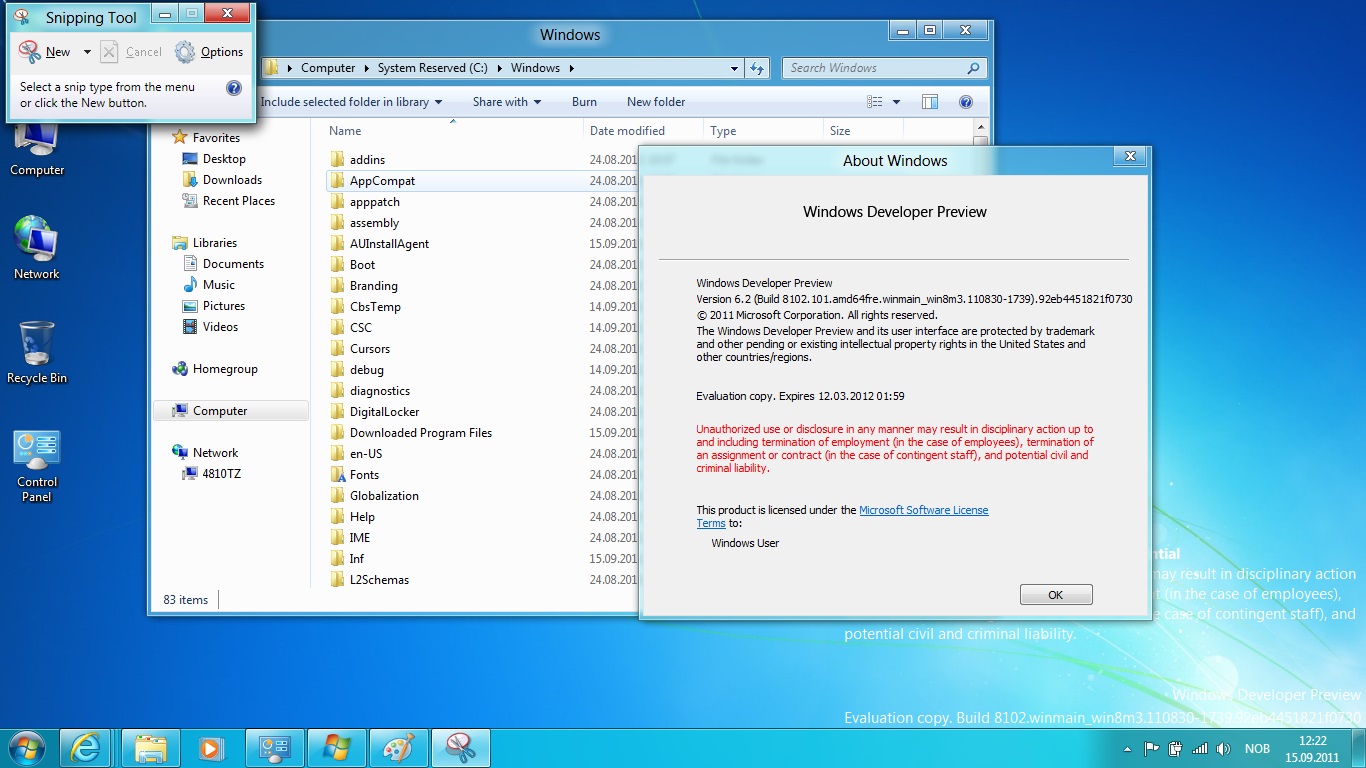This screenshot has height=768, width=1366.
Task: Click the New snip button in Snipping Tool
Action: coord(44,52)
